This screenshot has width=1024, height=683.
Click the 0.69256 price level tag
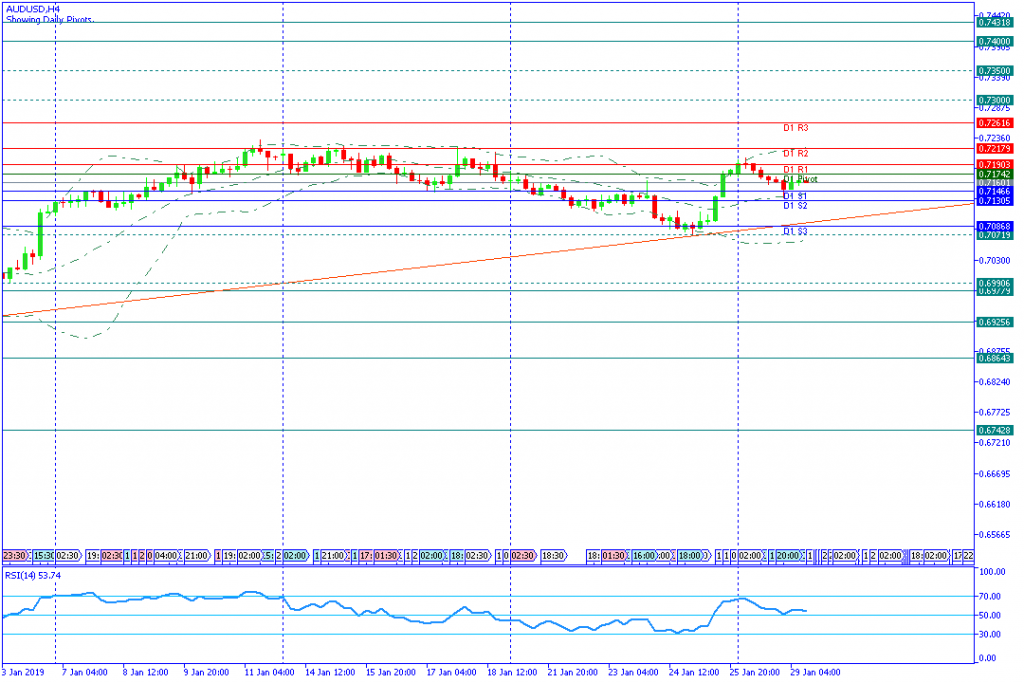995,322
